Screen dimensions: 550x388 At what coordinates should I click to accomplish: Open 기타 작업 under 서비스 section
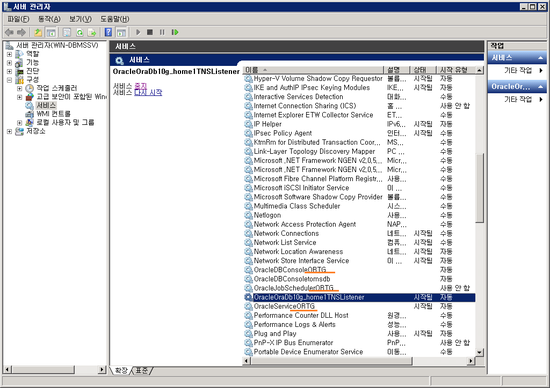pos(518,71)
